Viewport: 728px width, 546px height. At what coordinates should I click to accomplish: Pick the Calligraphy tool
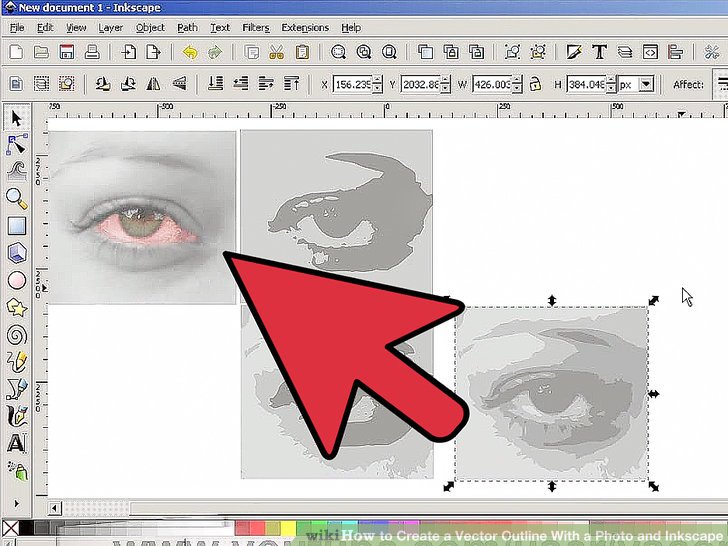pyautogui.click(x=17, y=416)
